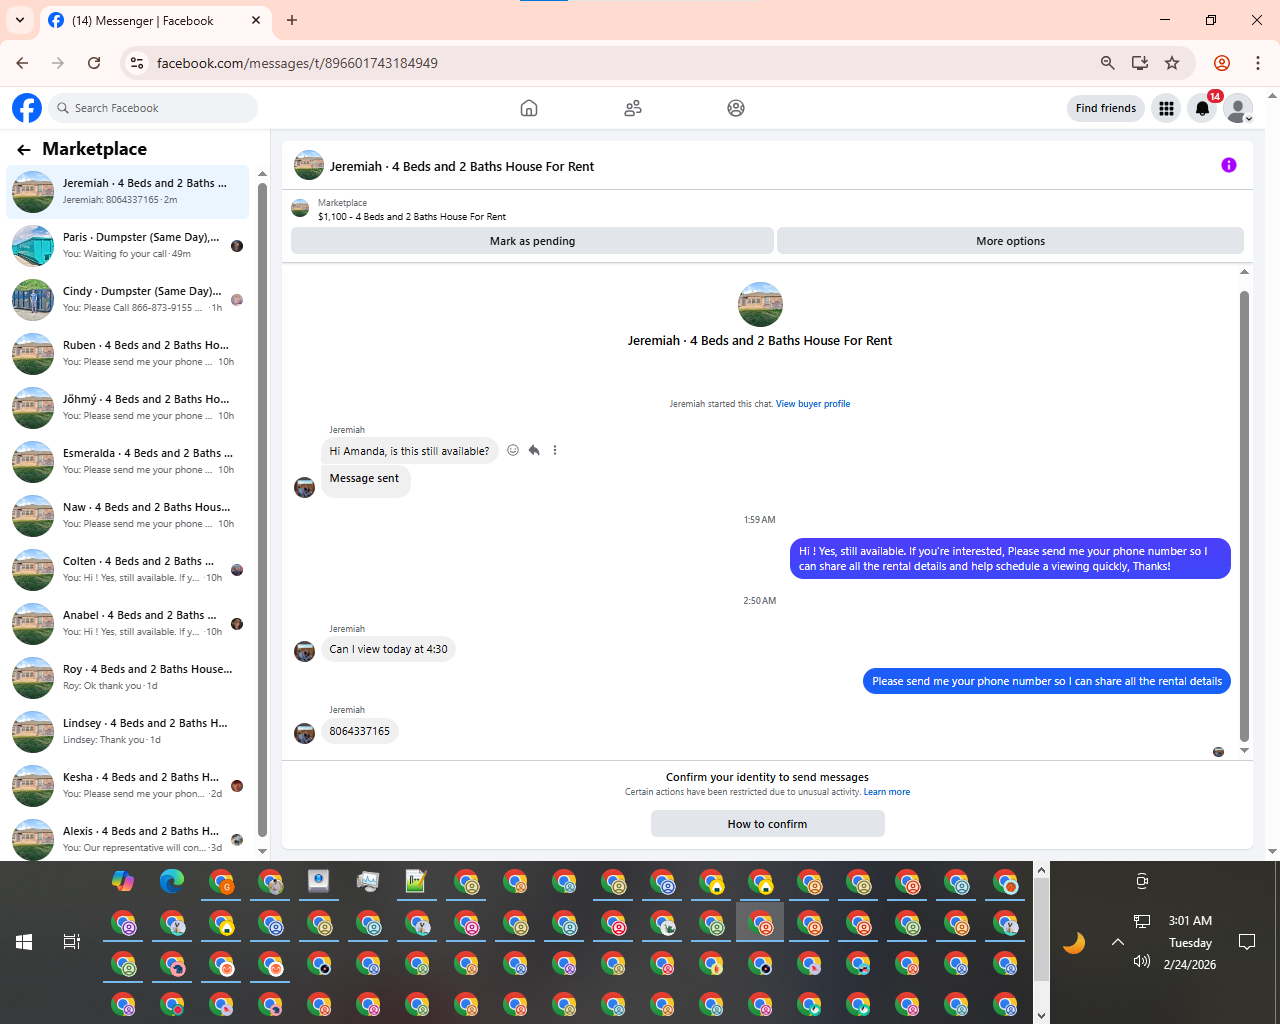
Task: Click the Find friends button
Action: 1106,108
